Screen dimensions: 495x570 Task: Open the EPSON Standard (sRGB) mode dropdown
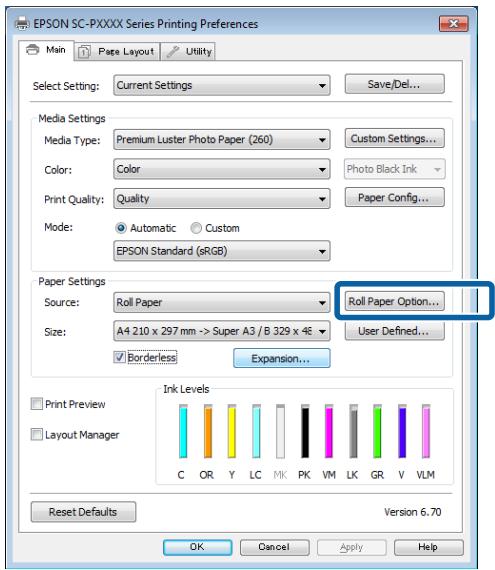pos(222,251)
